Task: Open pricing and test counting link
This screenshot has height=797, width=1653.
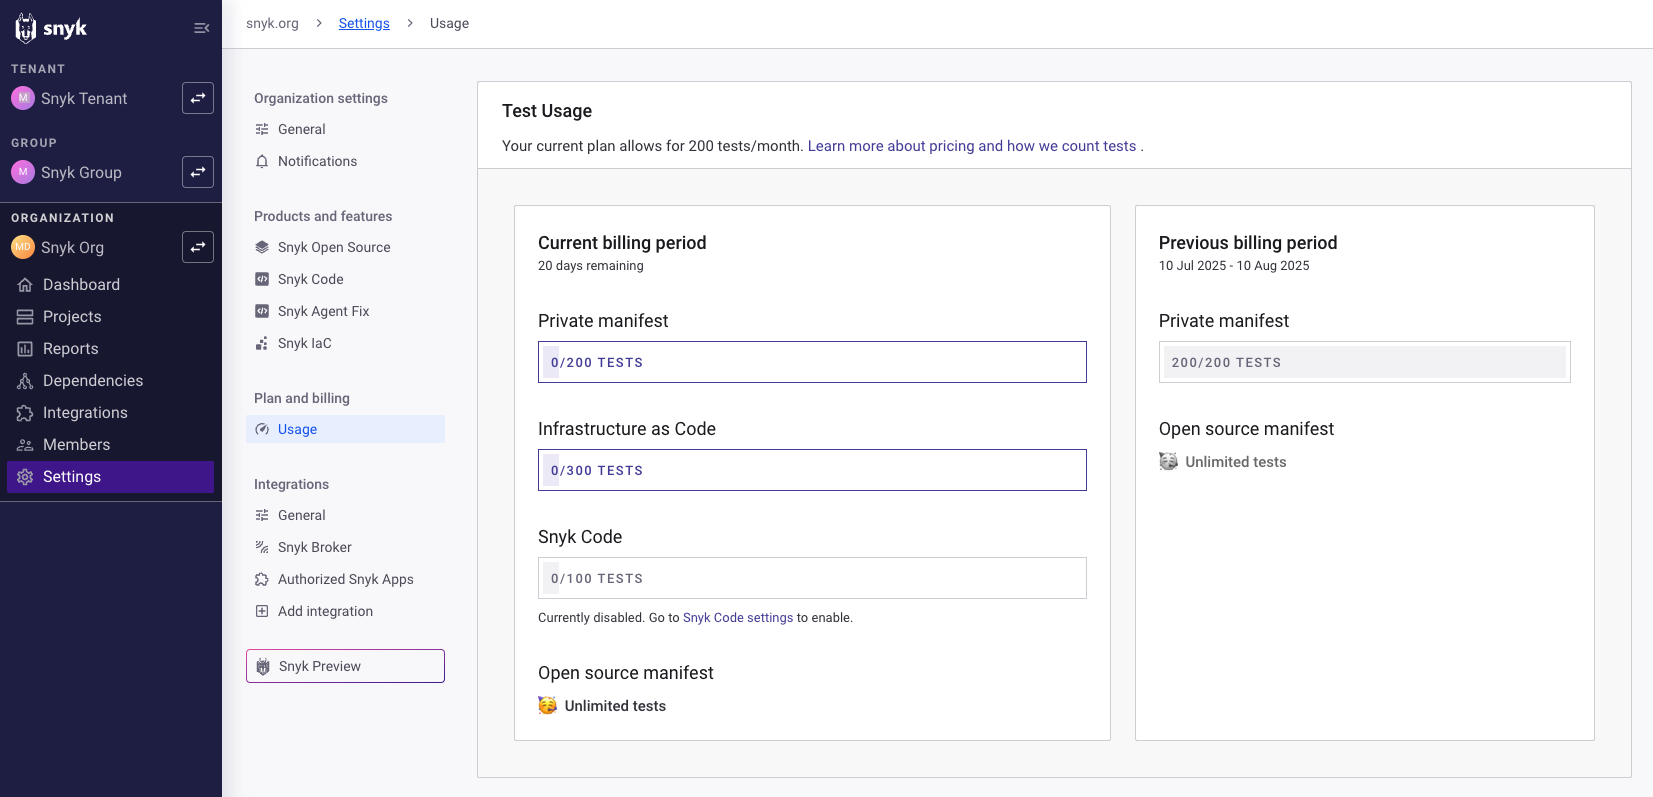Action: coord(971,146)
